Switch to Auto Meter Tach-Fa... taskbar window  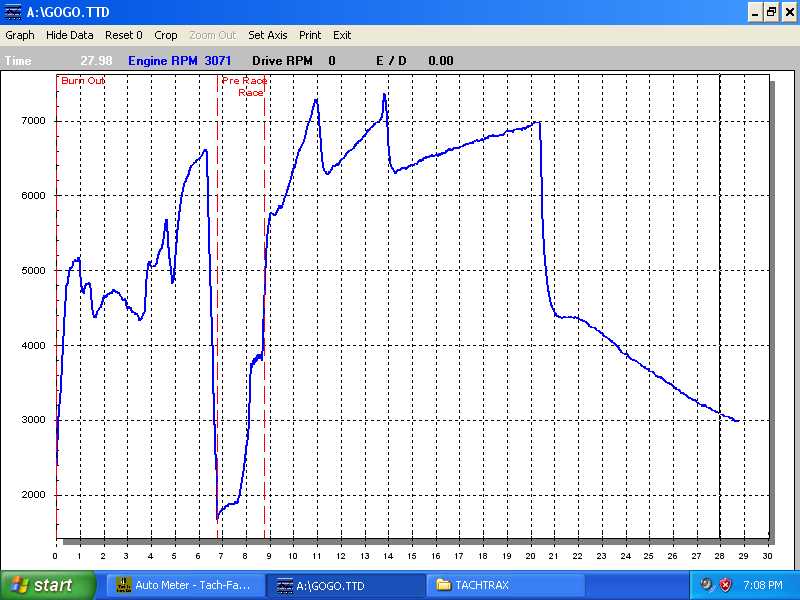click(x=184, y=585)
